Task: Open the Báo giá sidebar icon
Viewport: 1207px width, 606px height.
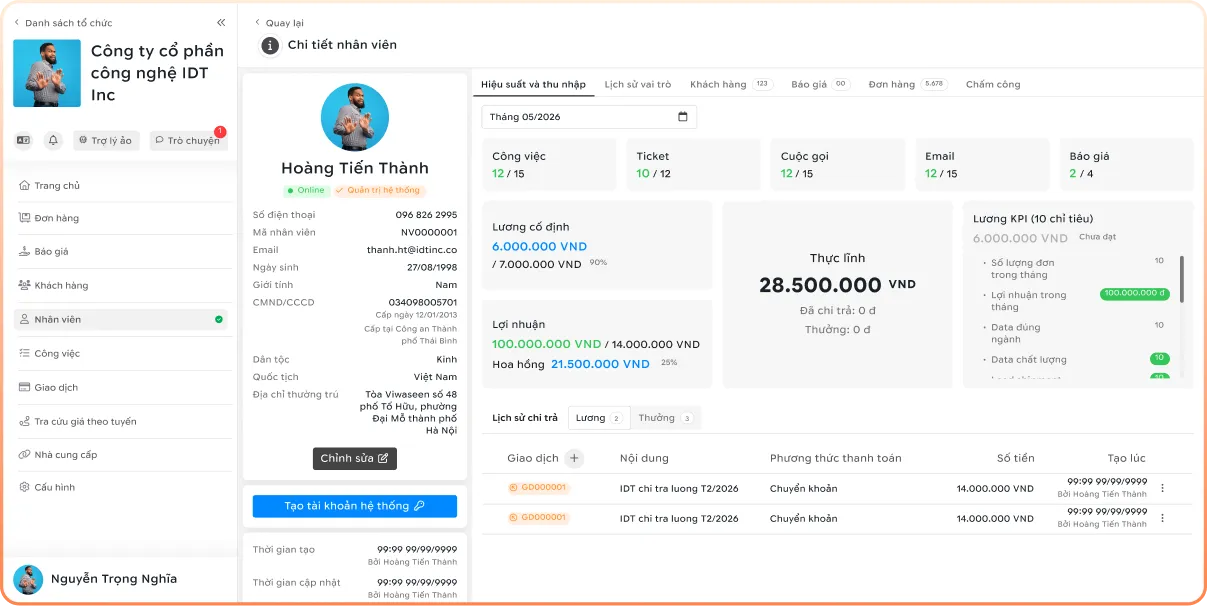Action: click(x=24, y=252)
